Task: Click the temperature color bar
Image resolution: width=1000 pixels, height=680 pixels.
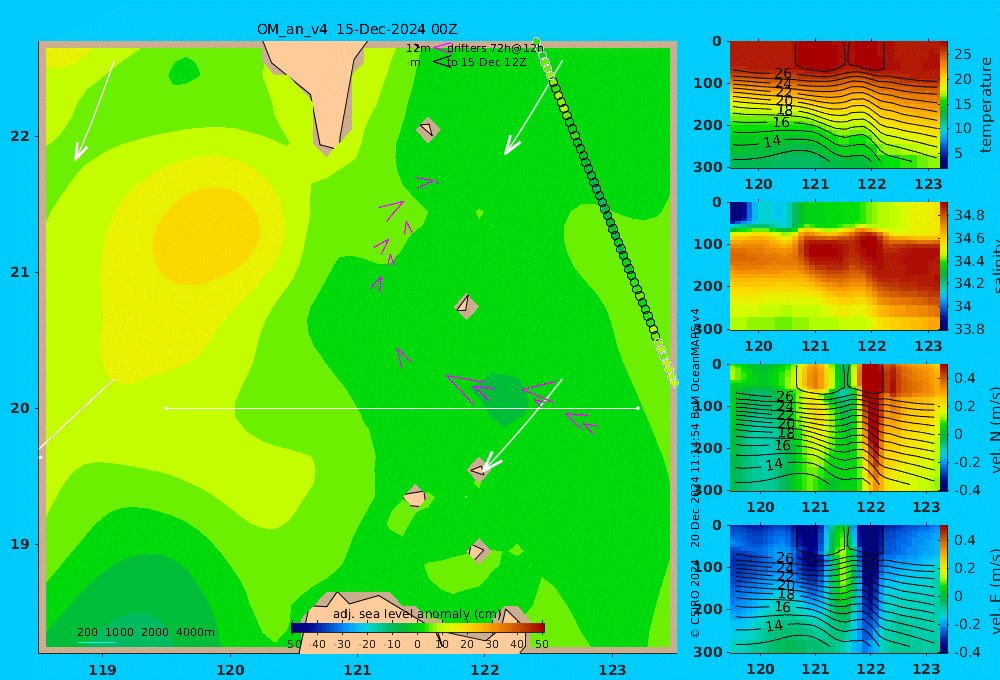Action: tap(944, 105)
